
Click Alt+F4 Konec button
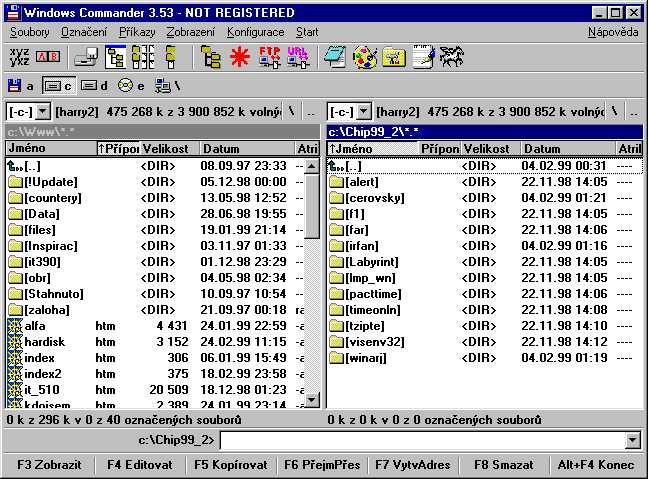pos(596,465)
